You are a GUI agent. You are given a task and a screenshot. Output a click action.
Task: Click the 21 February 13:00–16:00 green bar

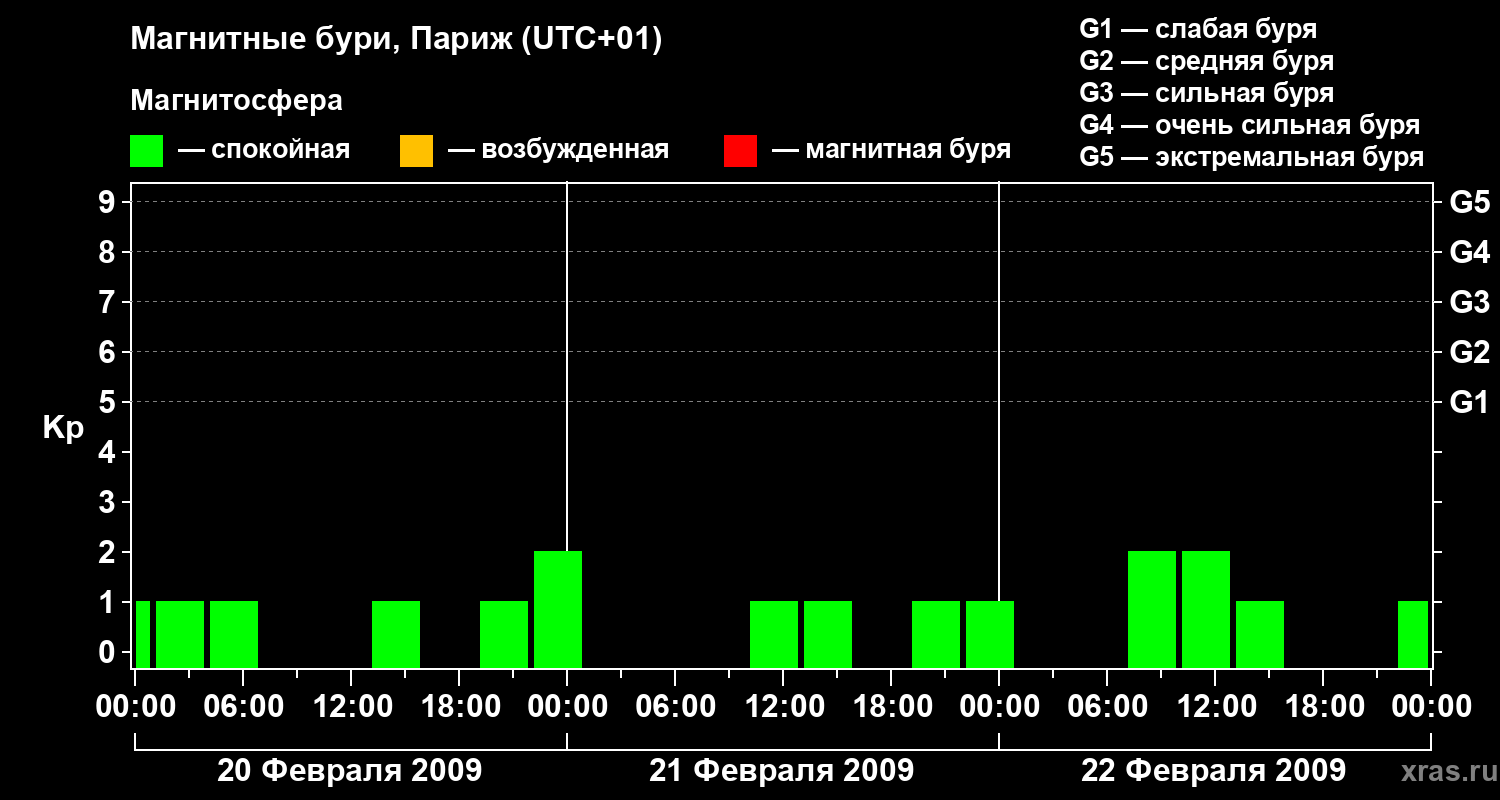click(x=828, y=634)
